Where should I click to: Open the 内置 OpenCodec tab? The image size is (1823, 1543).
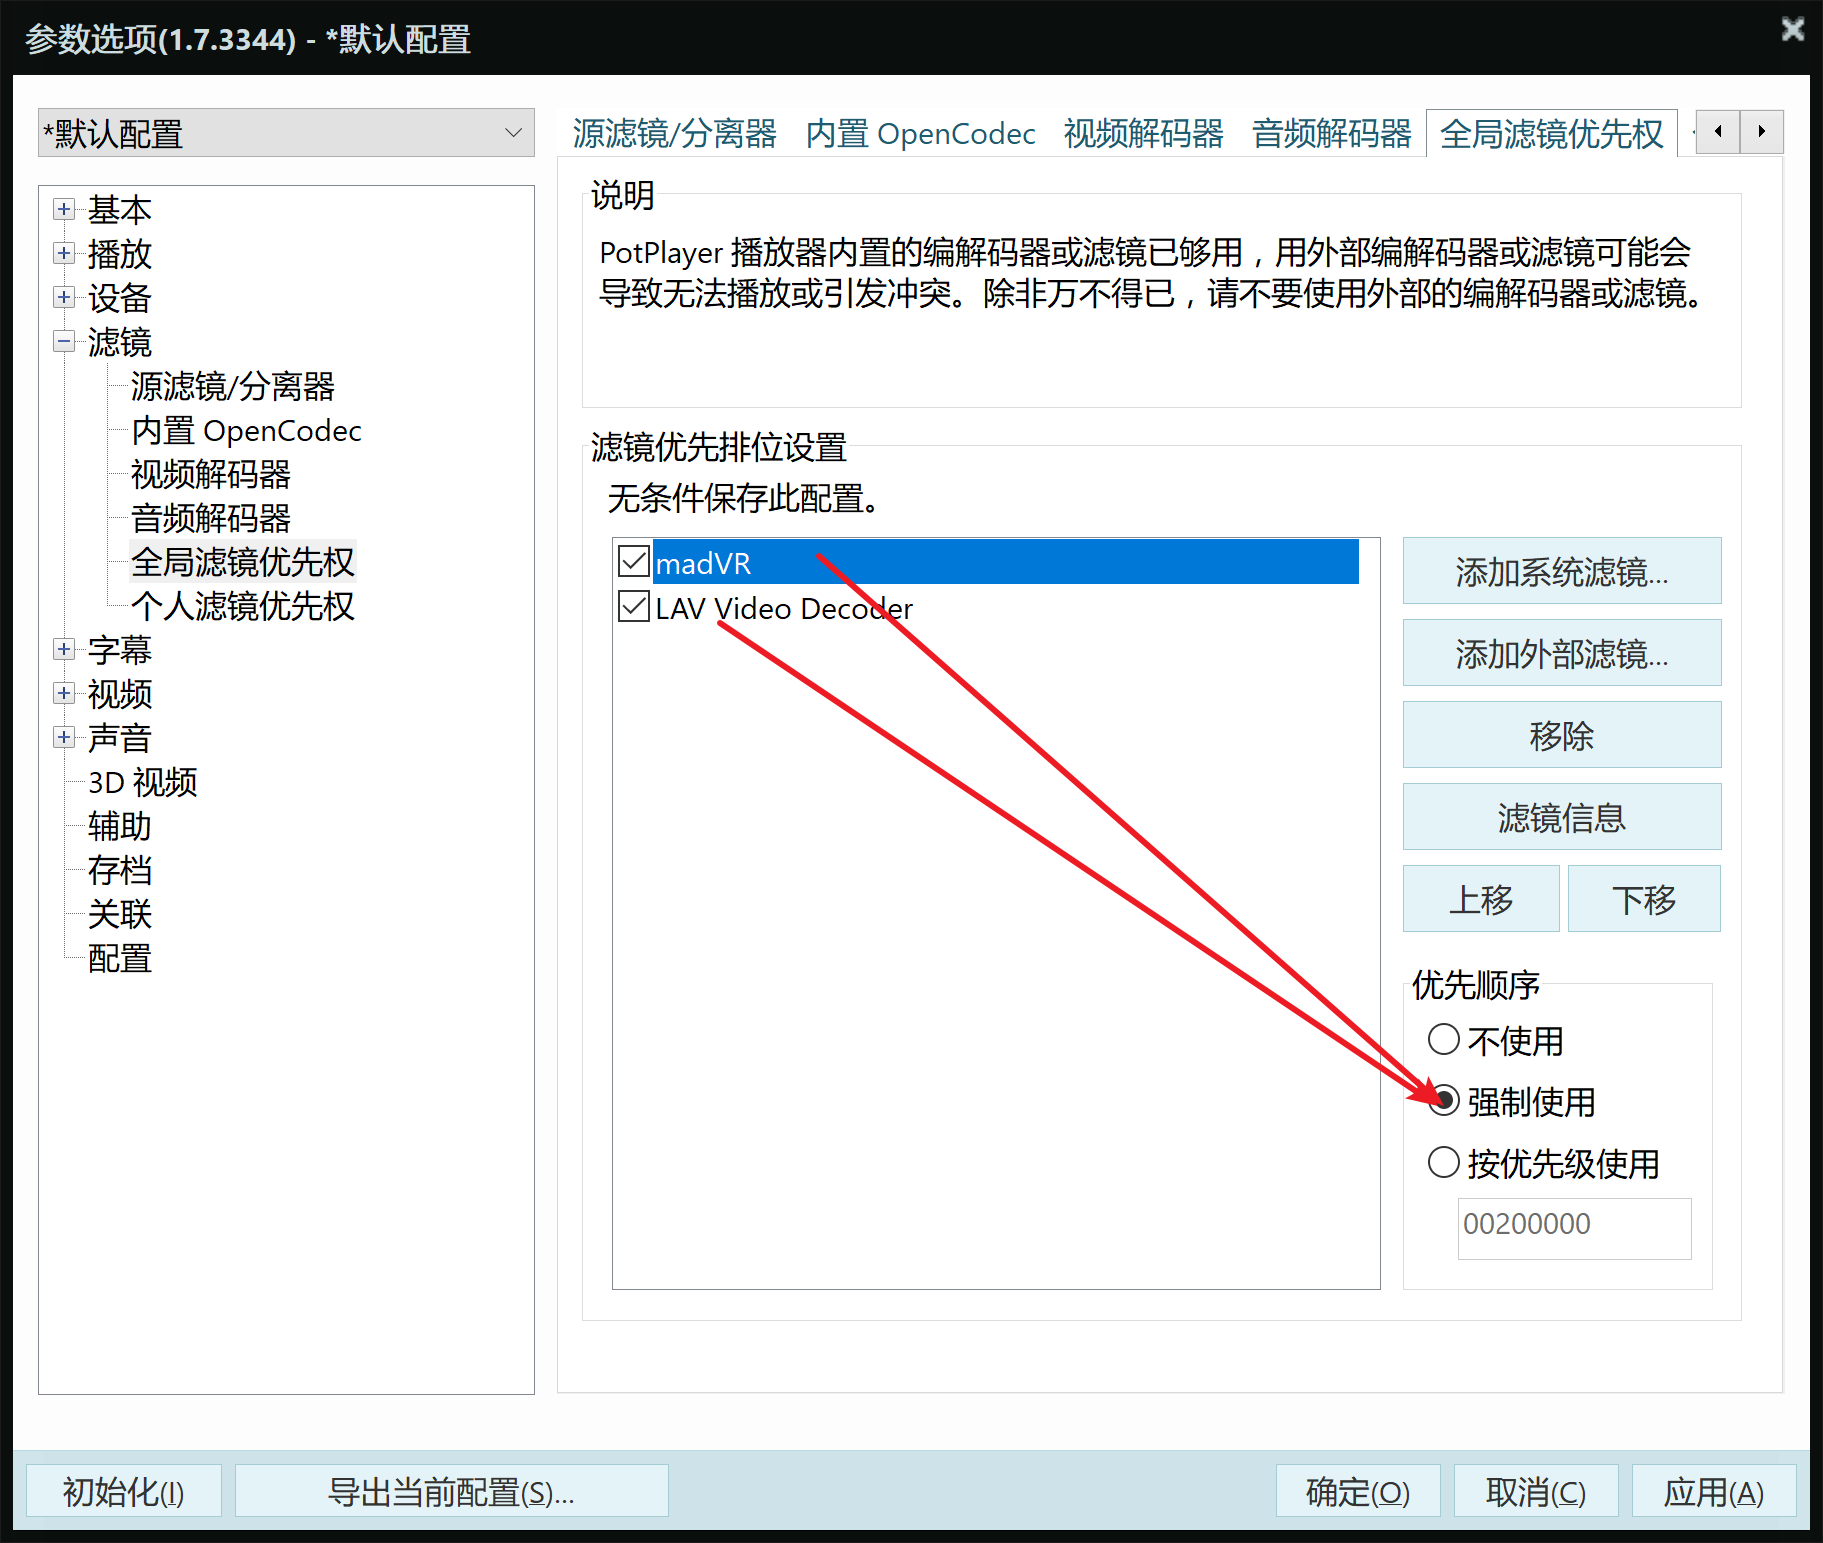click(920, 133)
